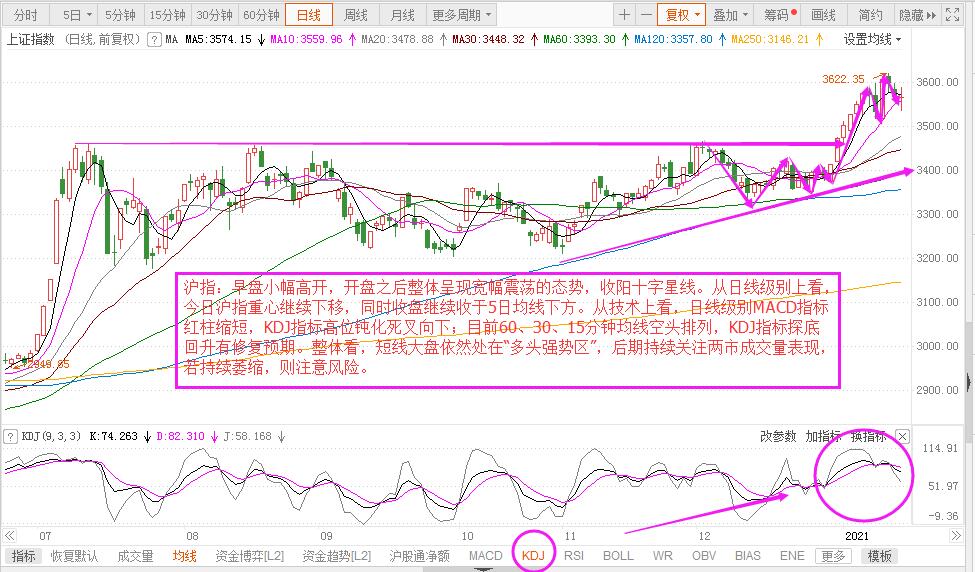This screenshot has height=572, width=975.
Task: Select KDJ indicator tab
Action: [533, 556]
